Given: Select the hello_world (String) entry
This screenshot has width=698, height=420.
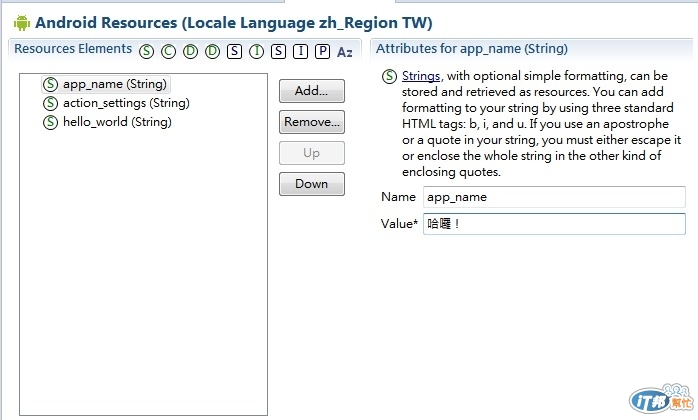Looking at the screenshot, I should [116, 122].
